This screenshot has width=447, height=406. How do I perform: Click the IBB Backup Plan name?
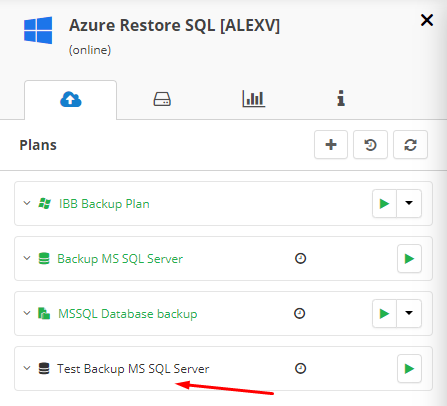click(104, 204)
